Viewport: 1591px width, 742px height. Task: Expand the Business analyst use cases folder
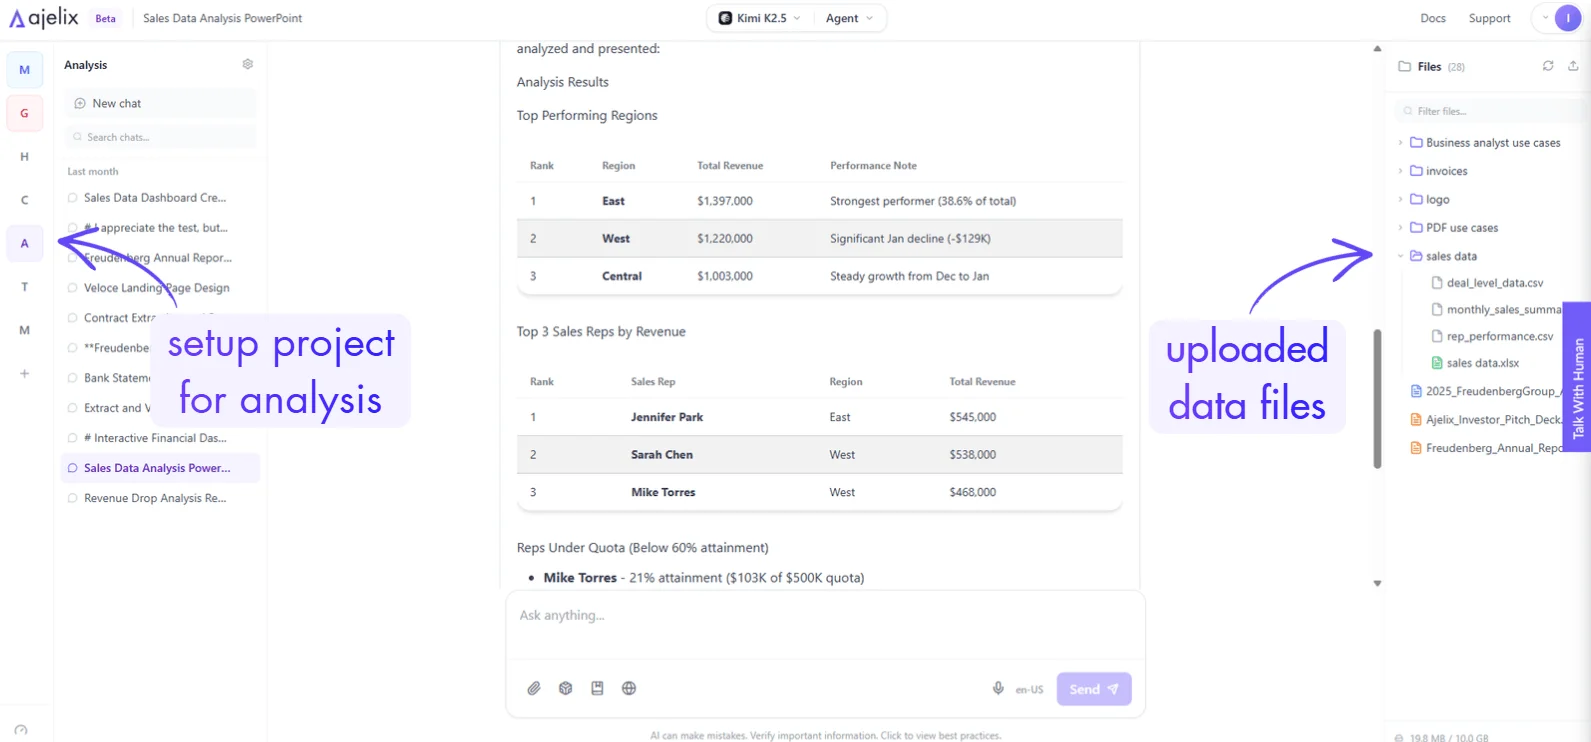[x=1492, y=143]
